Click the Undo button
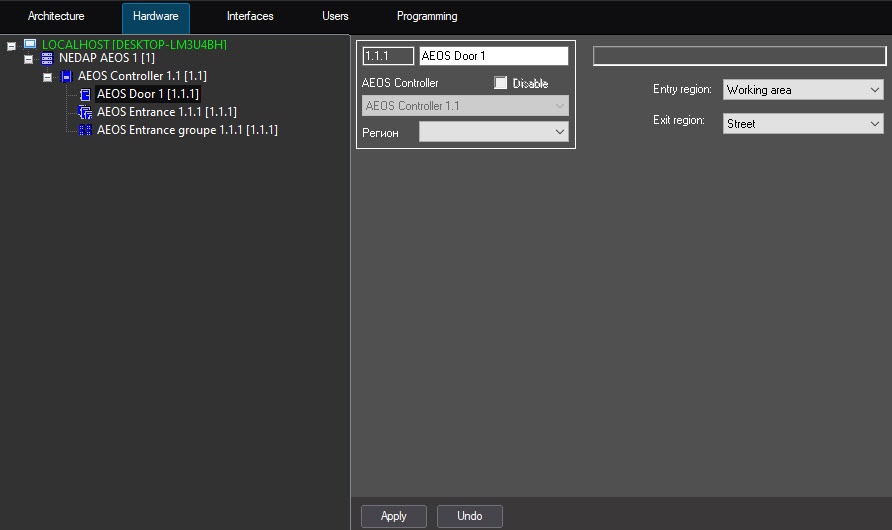Screen dimensions: 892x530 coord(470,516)
